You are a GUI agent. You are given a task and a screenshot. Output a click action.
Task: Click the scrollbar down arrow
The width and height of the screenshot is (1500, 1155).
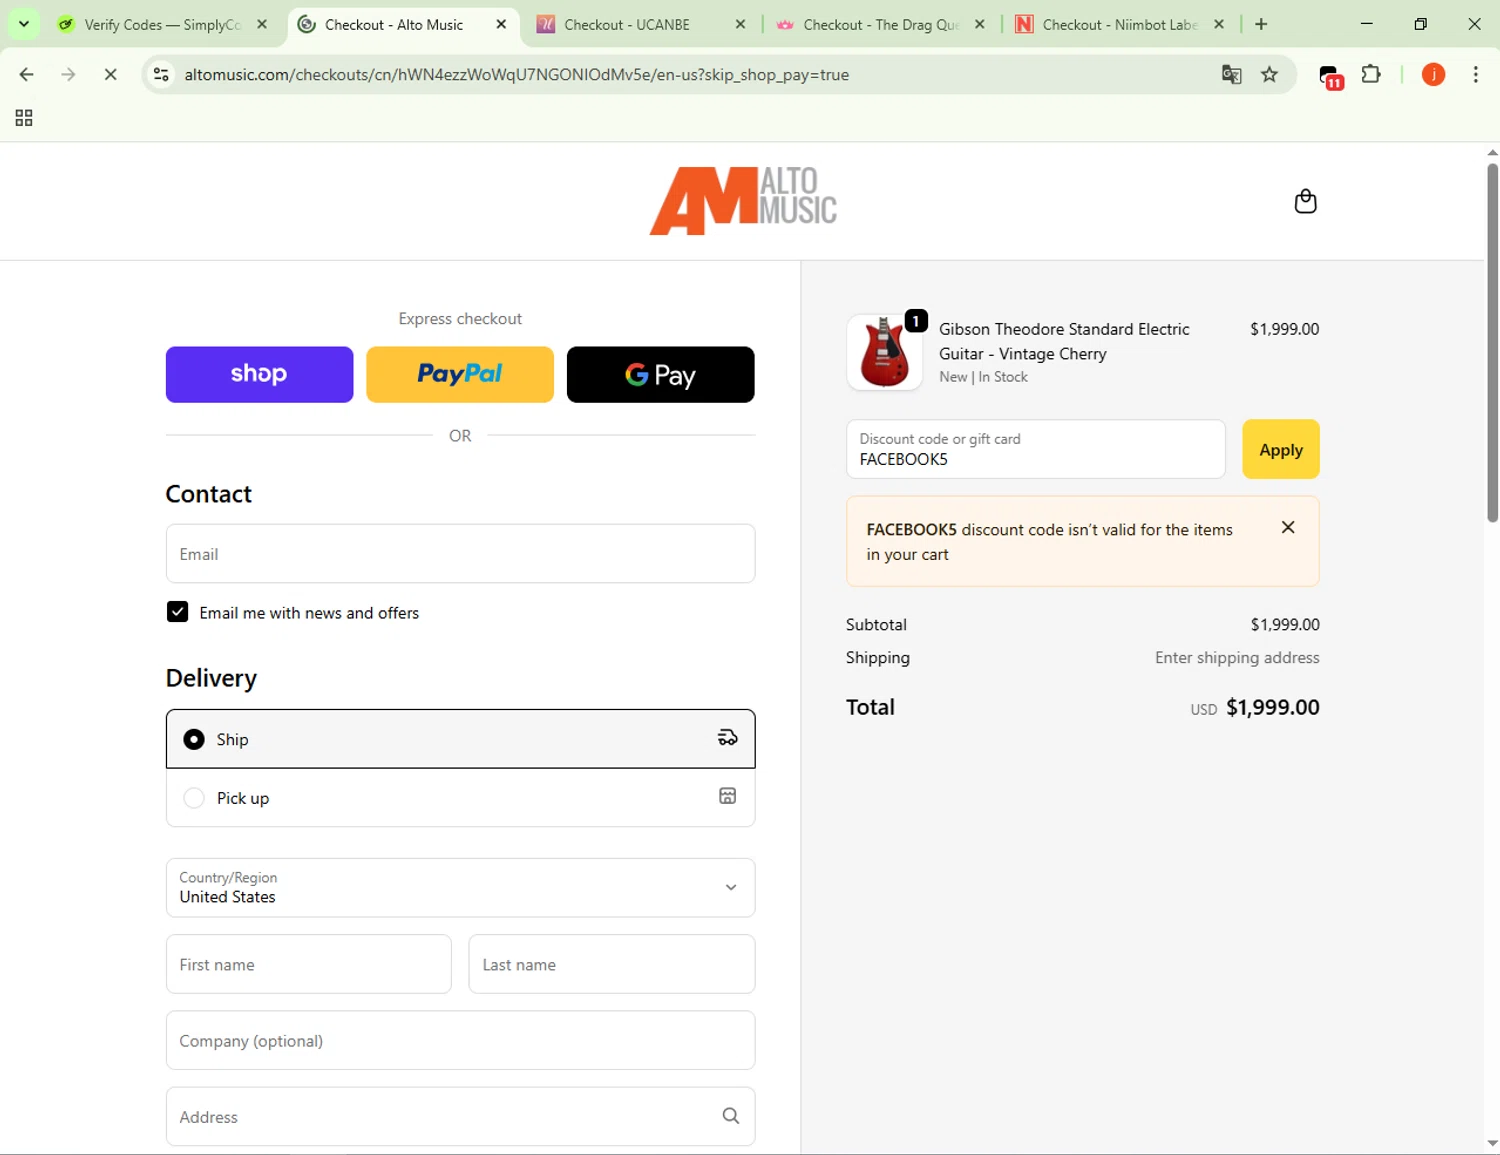[x=1492, y=1143]
